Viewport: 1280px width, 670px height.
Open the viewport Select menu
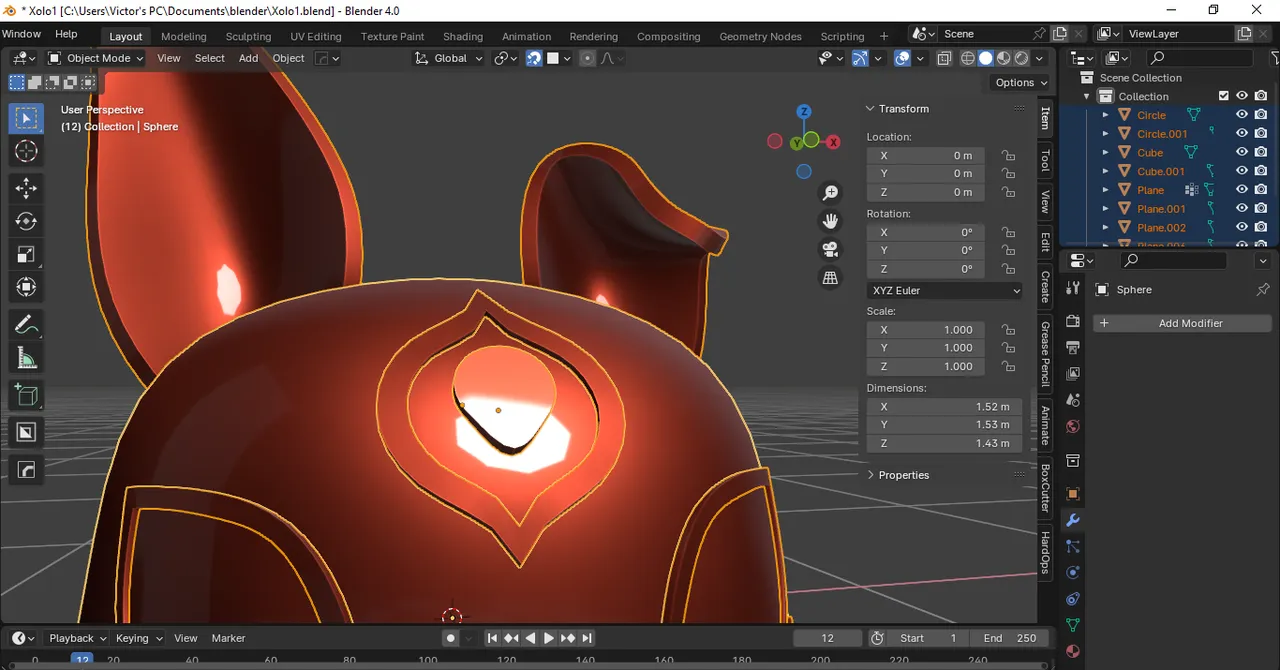(209, 58)
